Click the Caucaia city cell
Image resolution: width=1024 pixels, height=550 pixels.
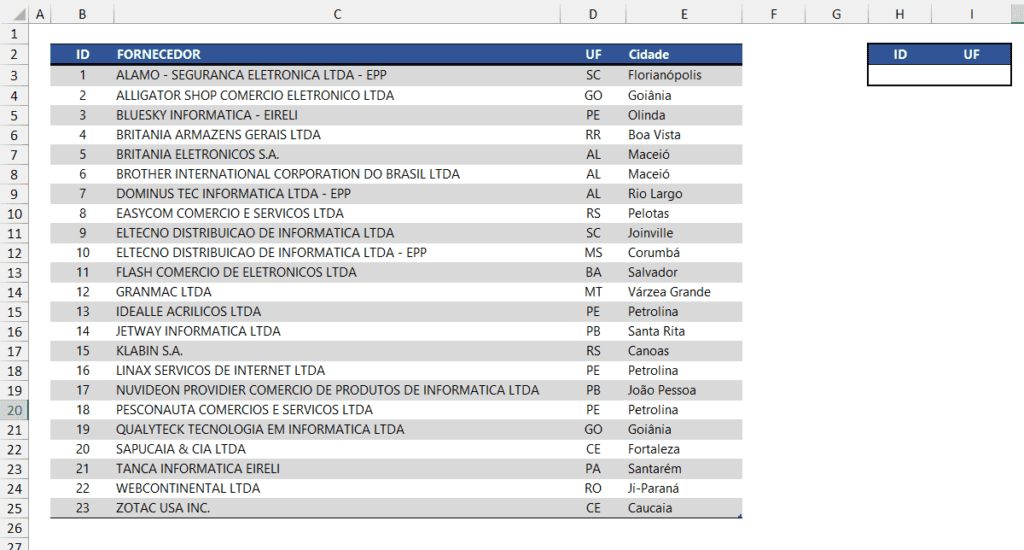point(684,508)
